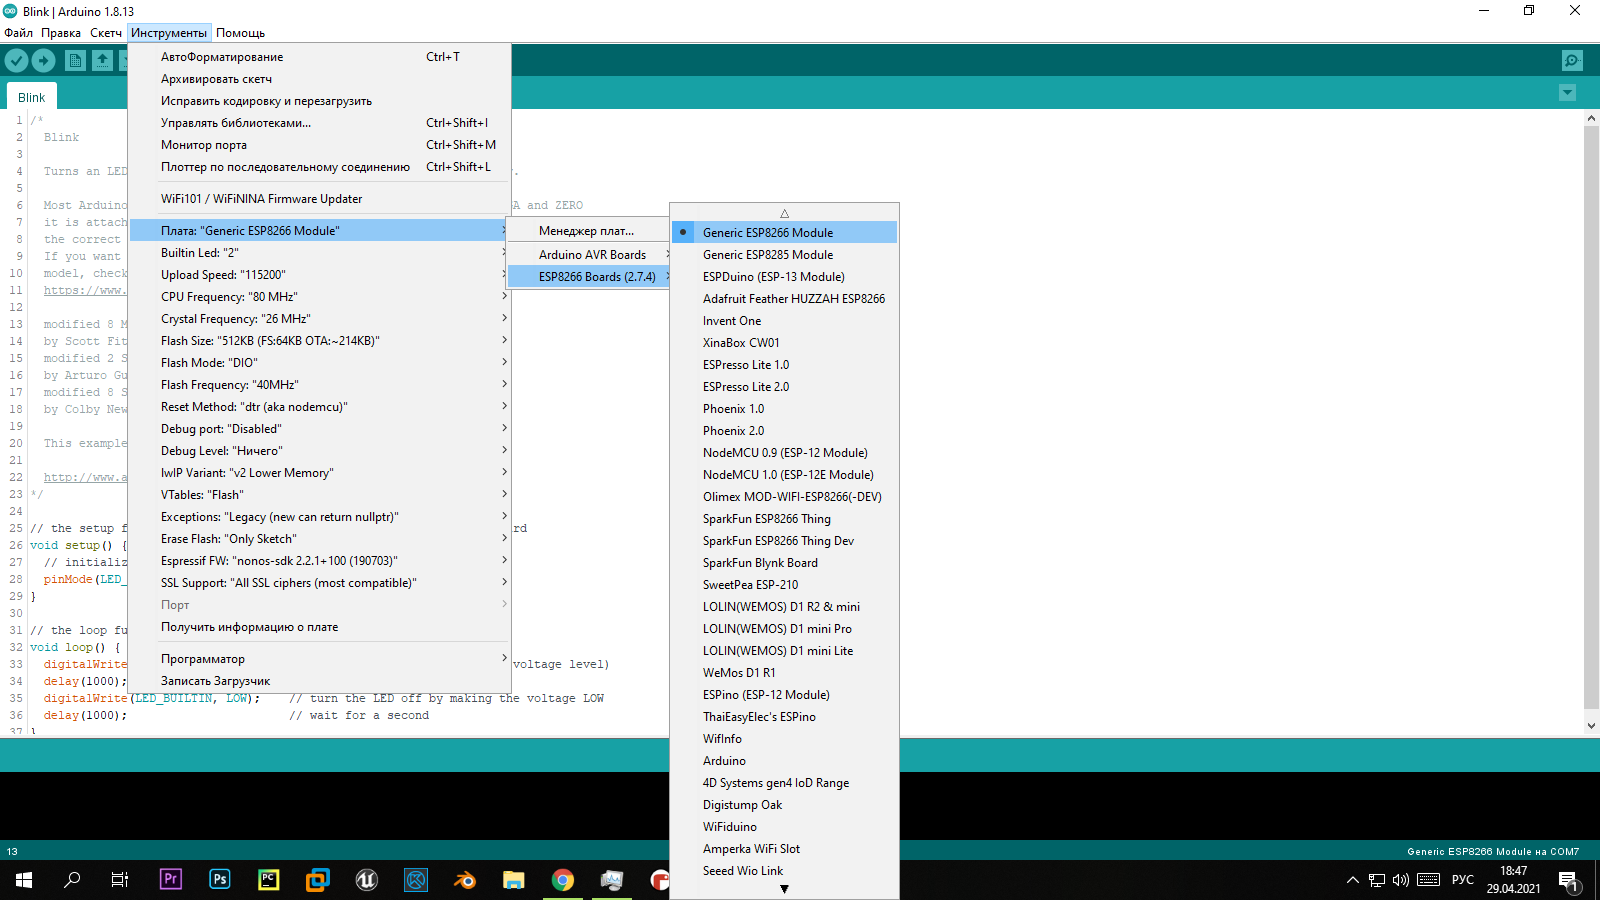The width and height of the screenshot is (1600, 900).
Task: Open WiFi101 / WiFiNINA Firmware Updater
Action: (x=320, y=199)
